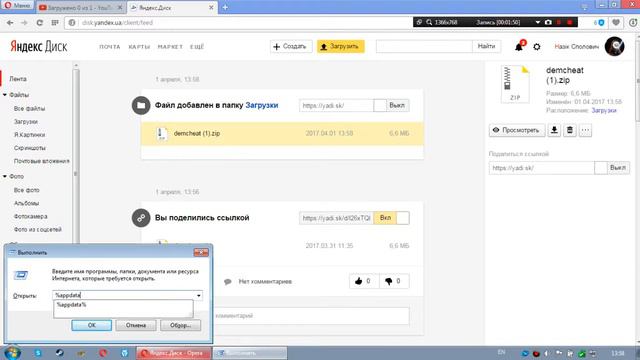Open Я.Картинки in sidebar
640x360 pixels.
[x=29, y=135]
